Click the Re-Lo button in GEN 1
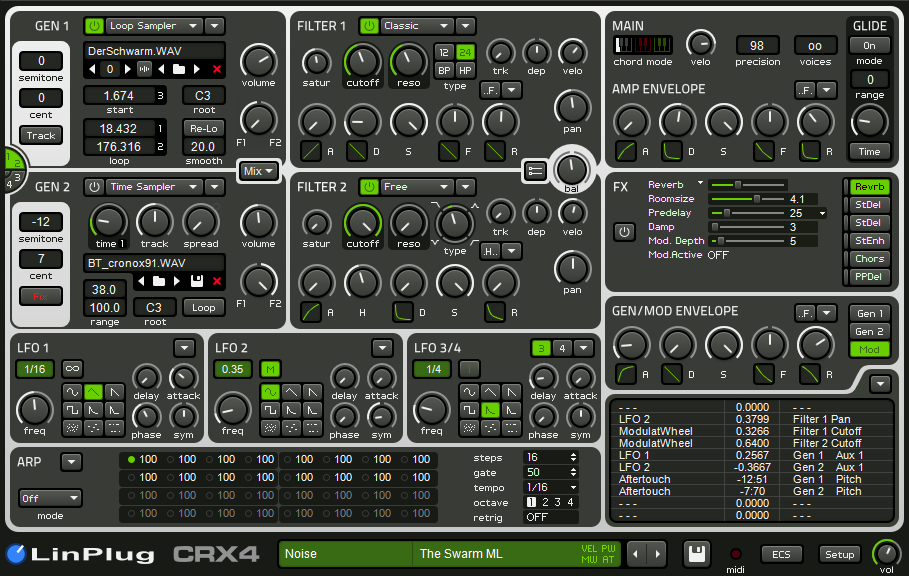 click(203, 129)
